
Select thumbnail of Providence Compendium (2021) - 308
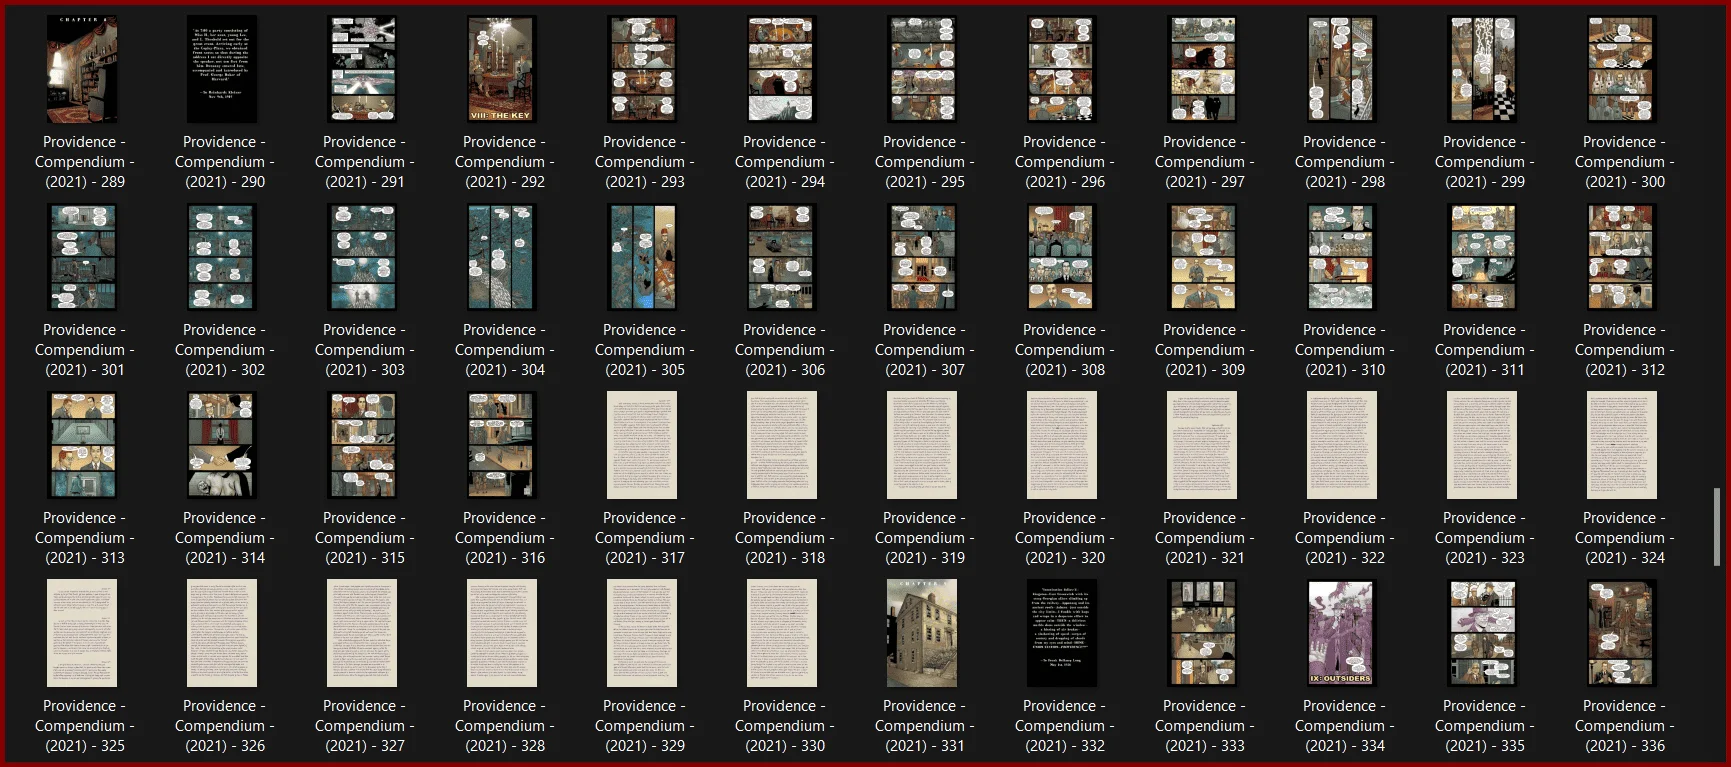click(1062, 257)
